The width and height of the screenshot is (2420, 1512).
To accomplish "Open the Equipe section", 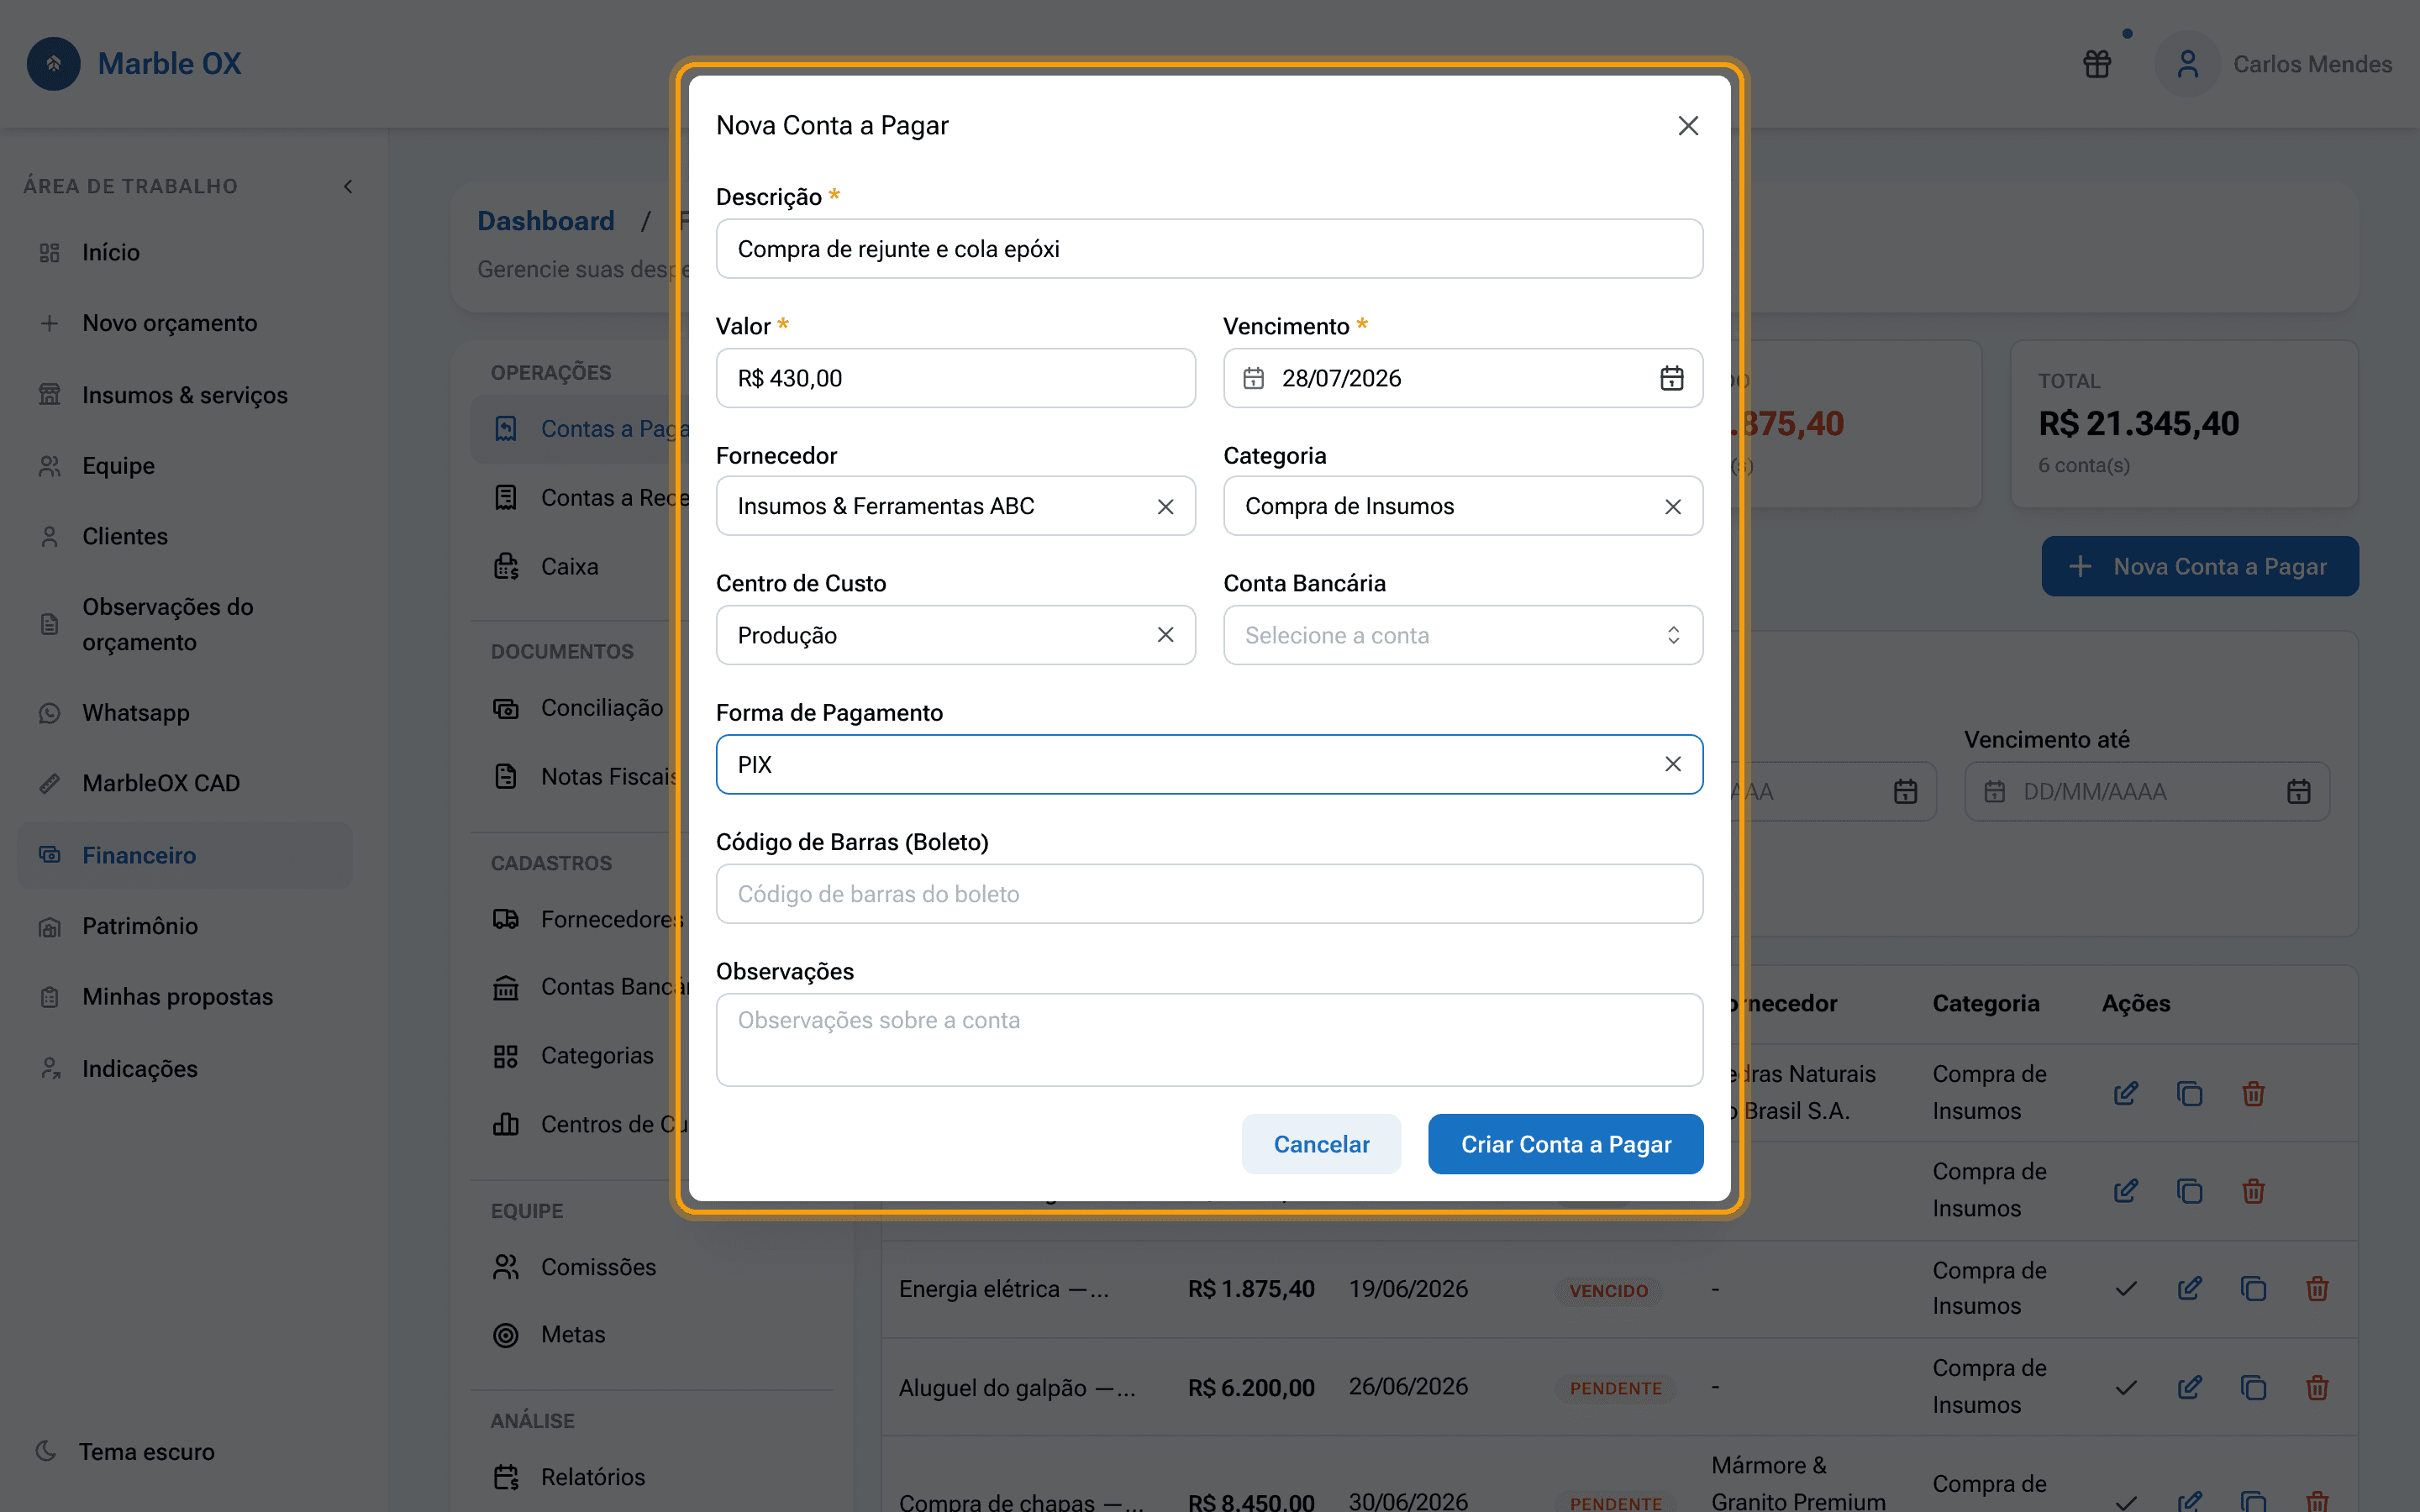I will (185, 466).
